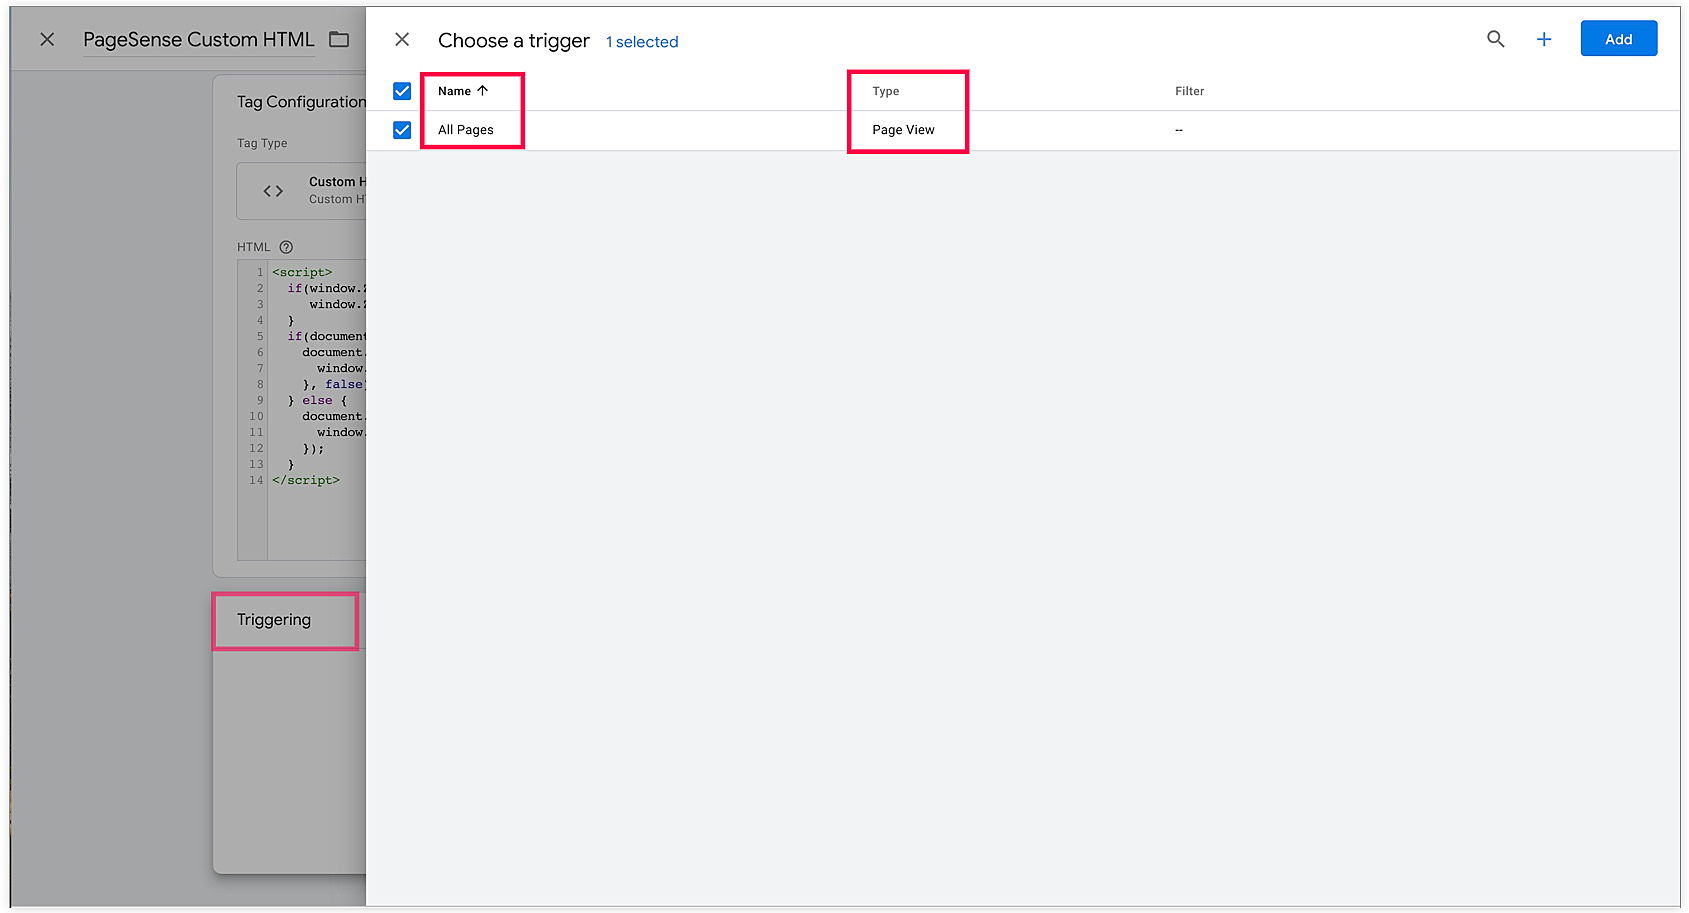
Task: Click inside the HTML script editor
Action: pyautogui.click(x=302, y=410)
